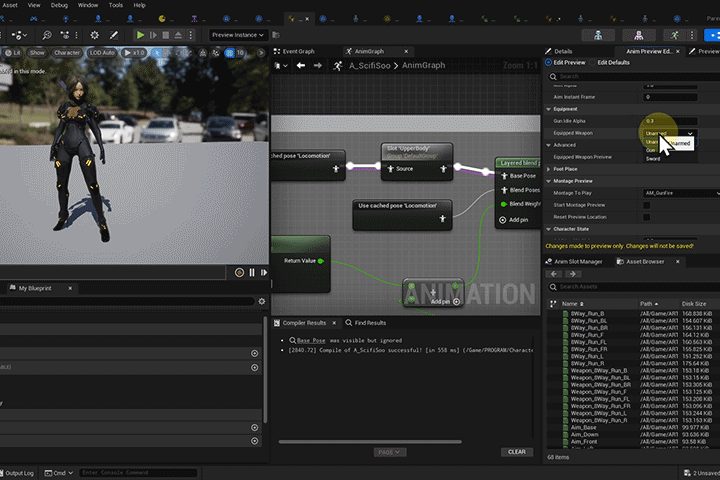Screen dimensions: 720x480
Task: Click the viewport Record button
Action: 239,272
